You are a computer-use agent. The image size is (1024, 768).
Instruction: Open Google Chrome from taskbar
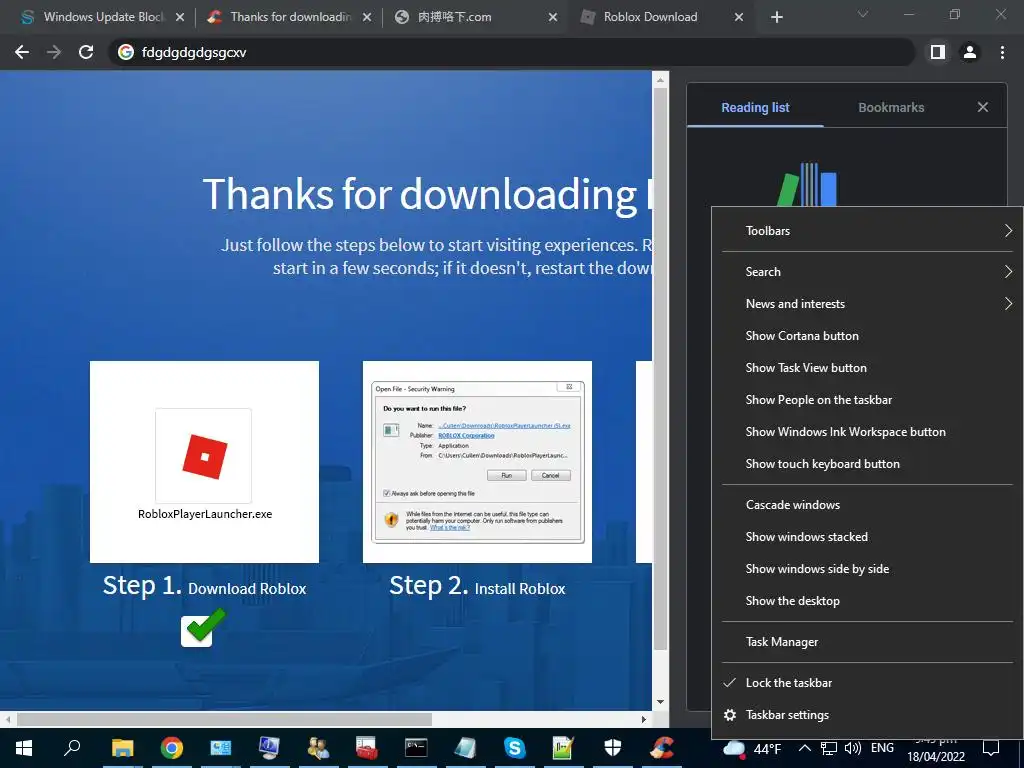[171, 748]
